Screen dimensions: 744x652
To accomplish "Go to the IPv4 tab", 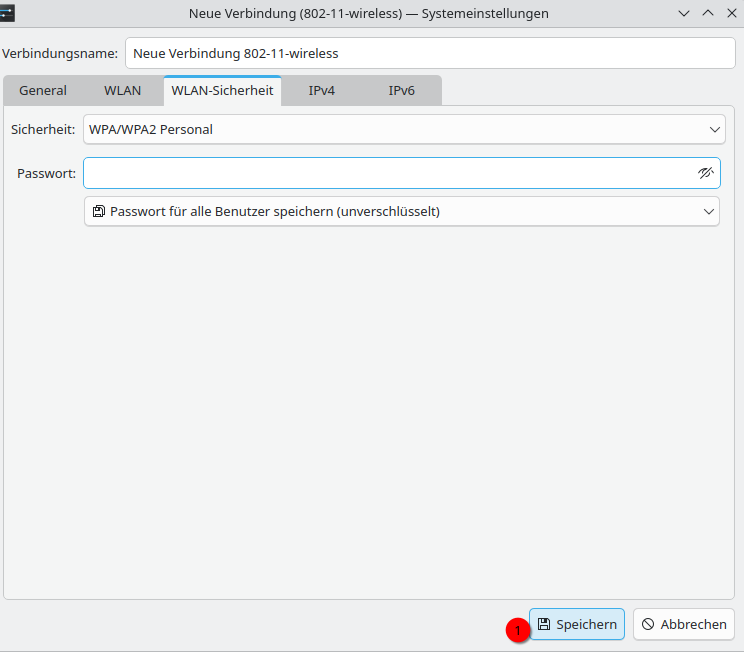I will [x=321, y=90].
